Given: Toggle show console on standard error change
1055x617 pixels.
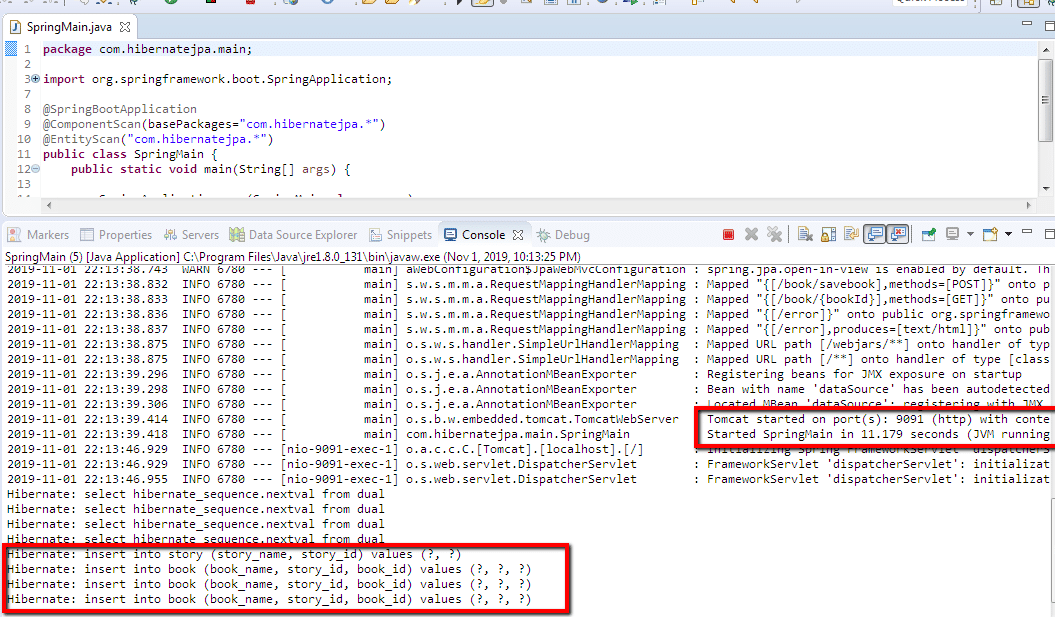Looking at the screenshot, I should pyautogui.click(x=898, y=235).
